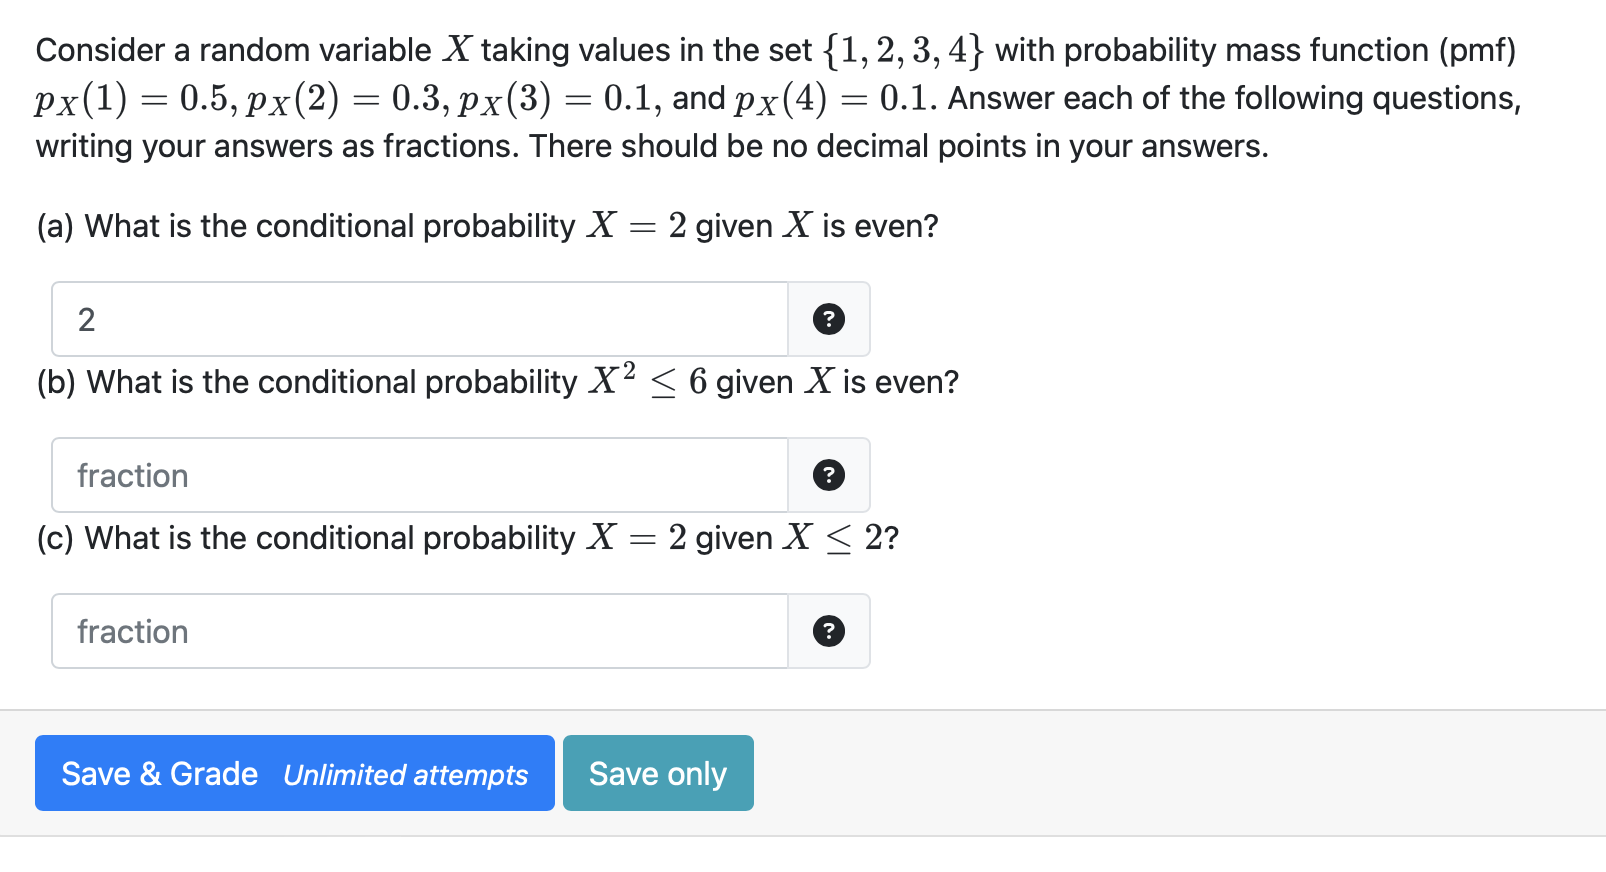The image size is (1606, 872).
Task: Click the part (b) fraction input field
Action: pyautogui.click(x=420, y=475)
